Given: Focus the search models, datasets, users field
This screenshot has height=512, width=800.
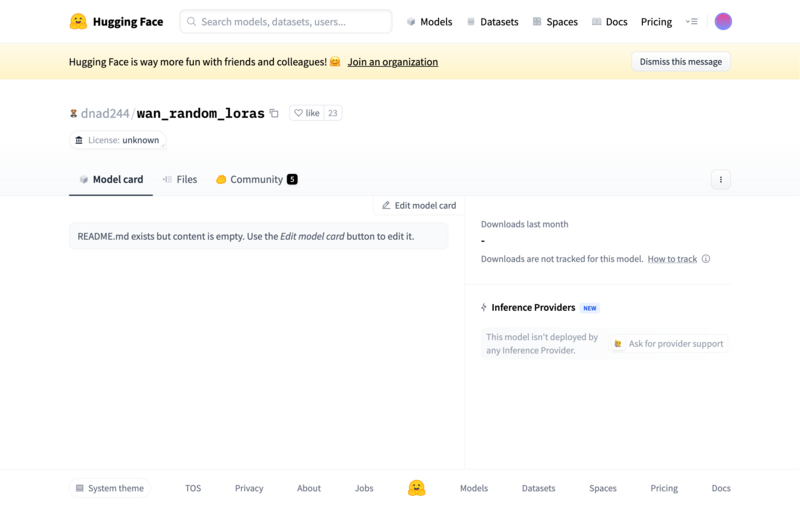Looking at the screenshot, I should 286,21.
